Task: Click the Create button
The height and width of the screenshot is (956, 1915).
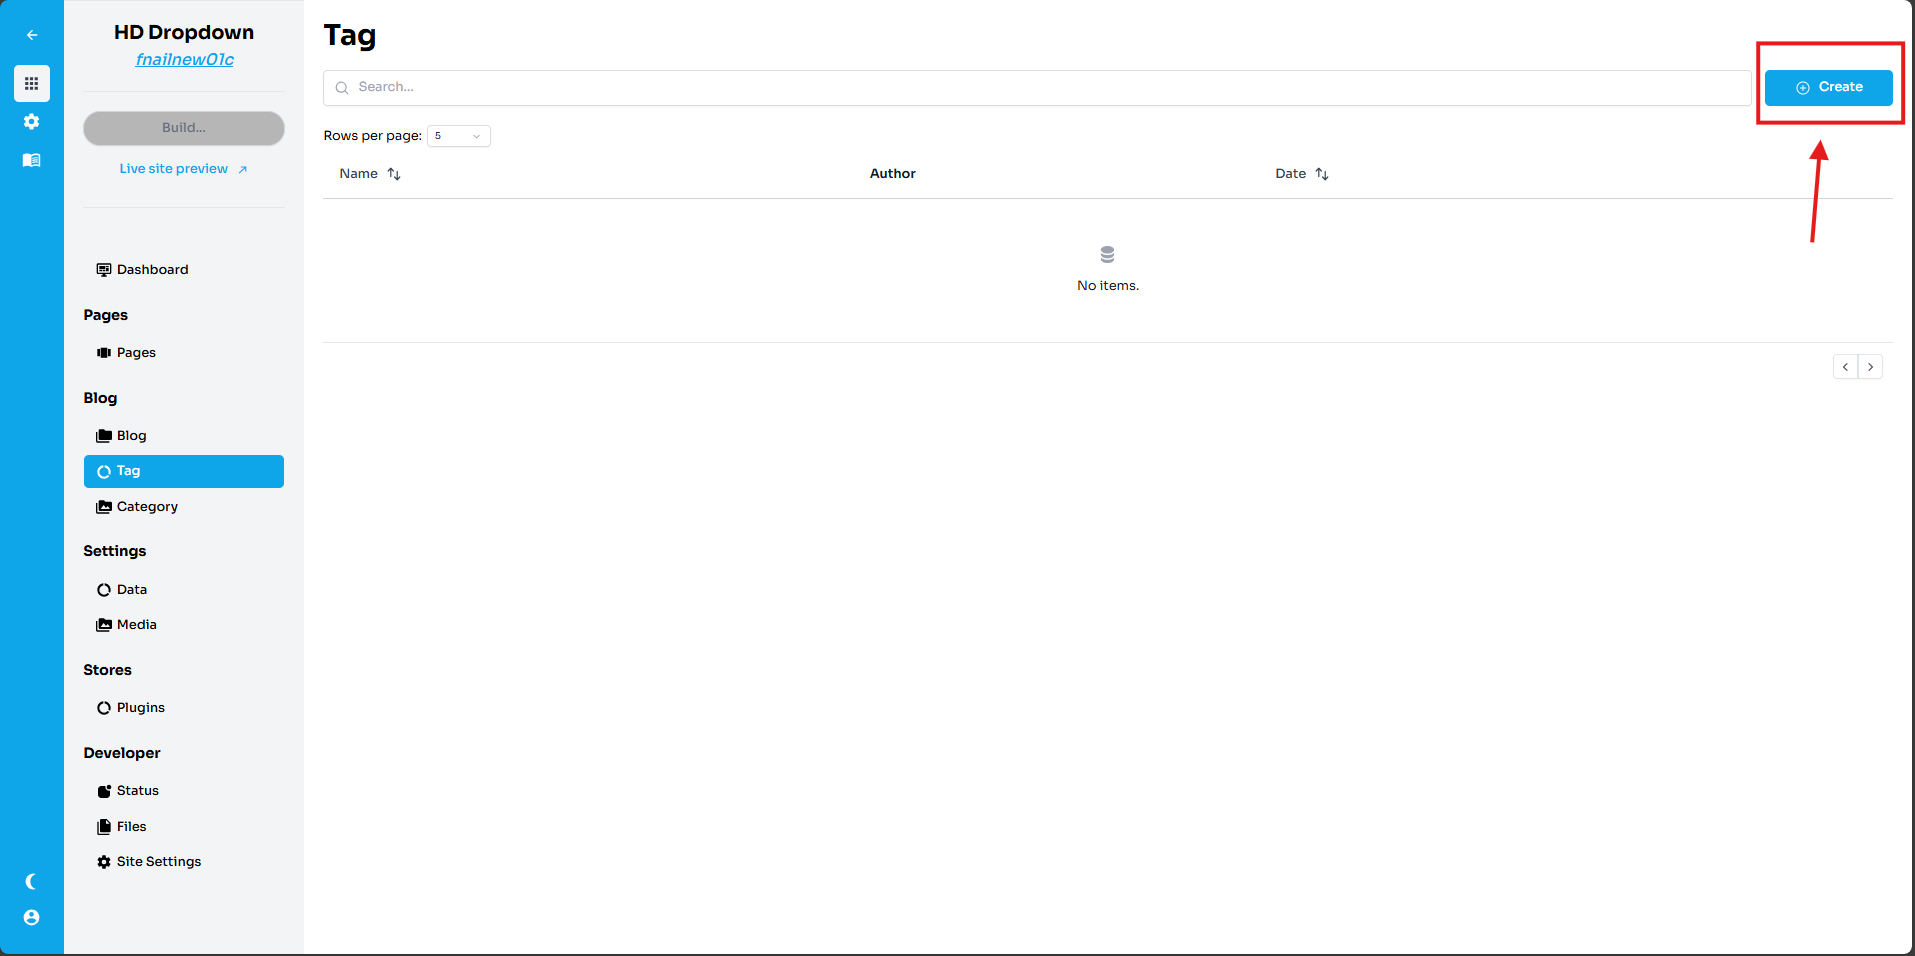Action: coord(1828,88)
